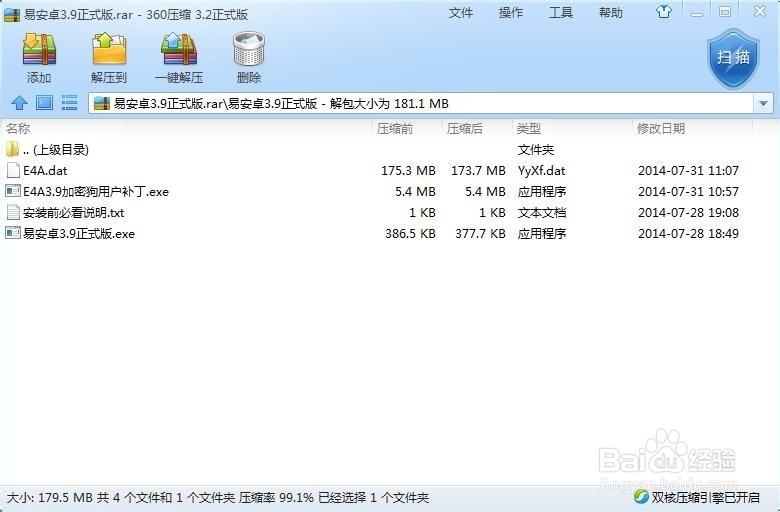Click the 2014-07-31 11:07 date cell
Screen dimensions: 780x512
(688, 171)
